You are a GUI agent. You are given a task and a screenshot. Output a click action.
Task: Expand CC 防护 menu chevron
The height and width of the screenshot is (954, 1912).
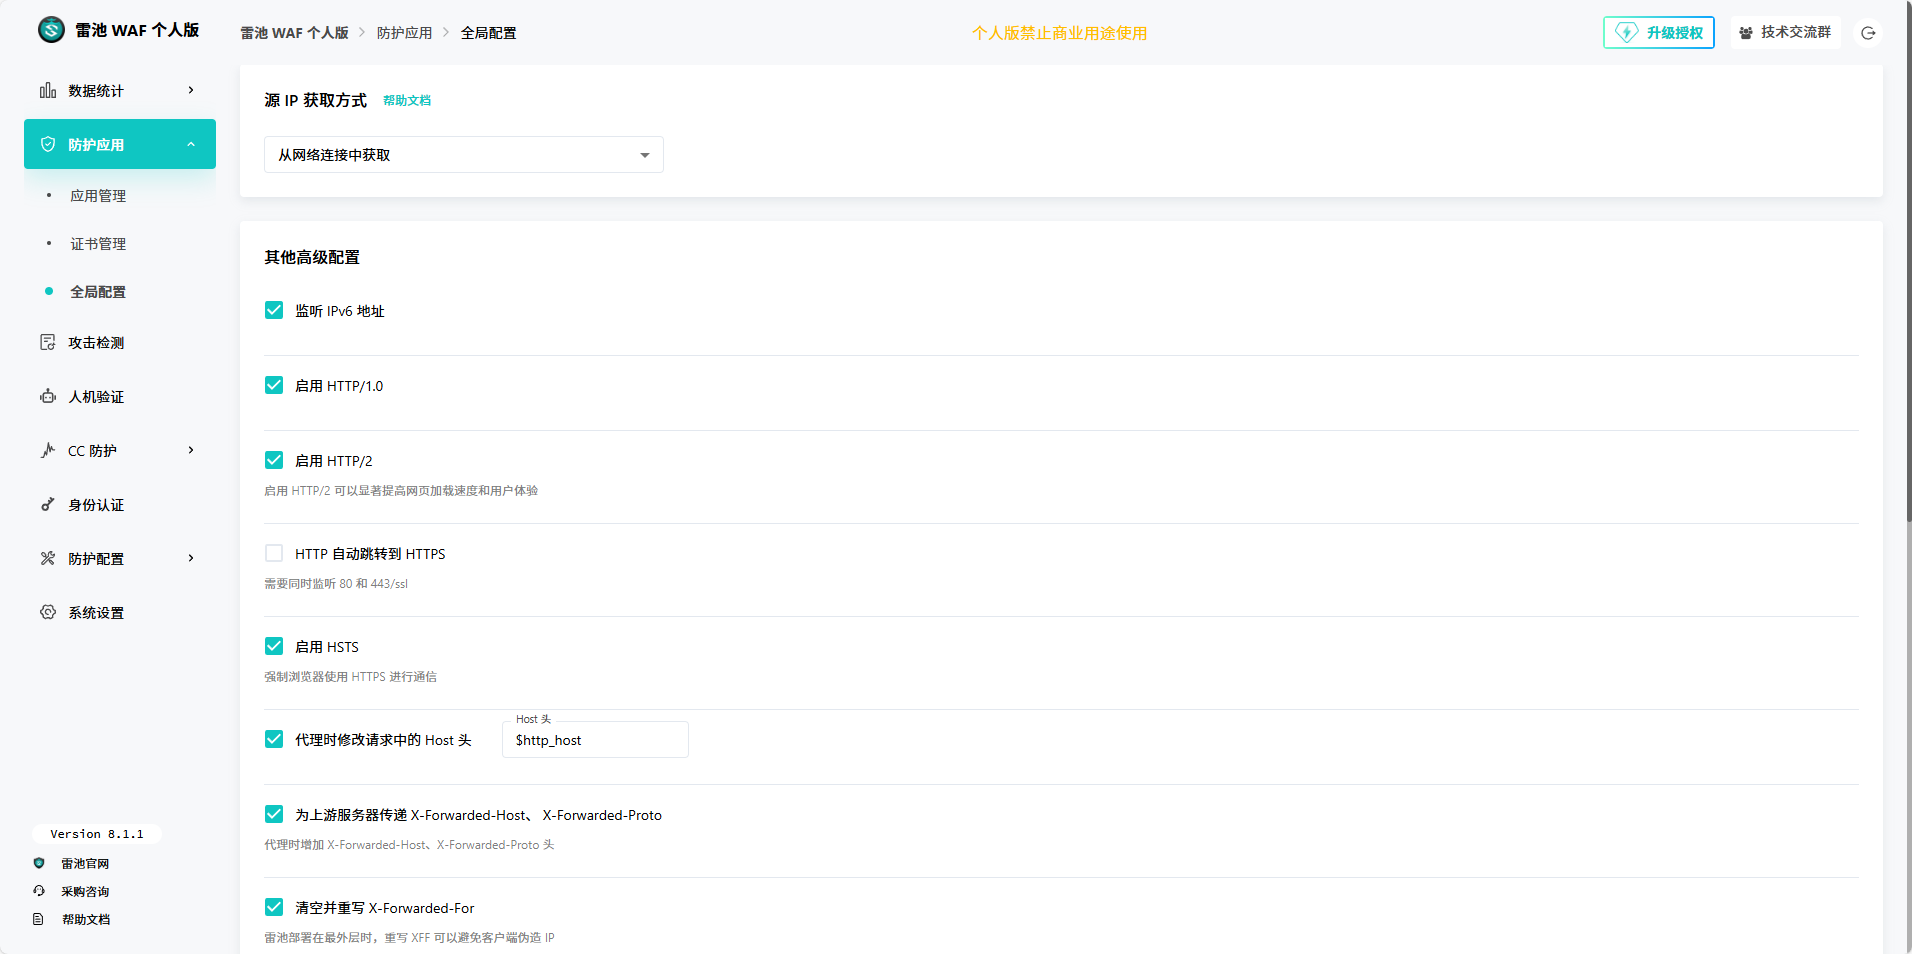(x=191, y=450)
